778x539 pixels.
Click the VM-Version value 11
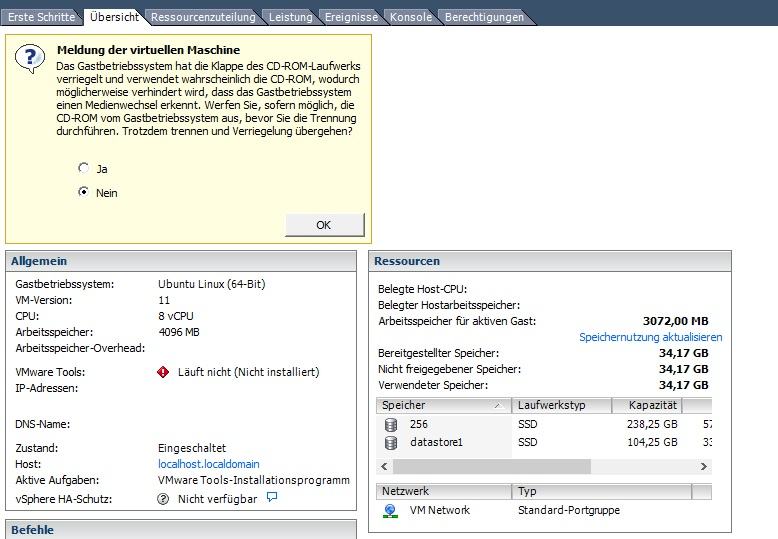tap(164, 300)
